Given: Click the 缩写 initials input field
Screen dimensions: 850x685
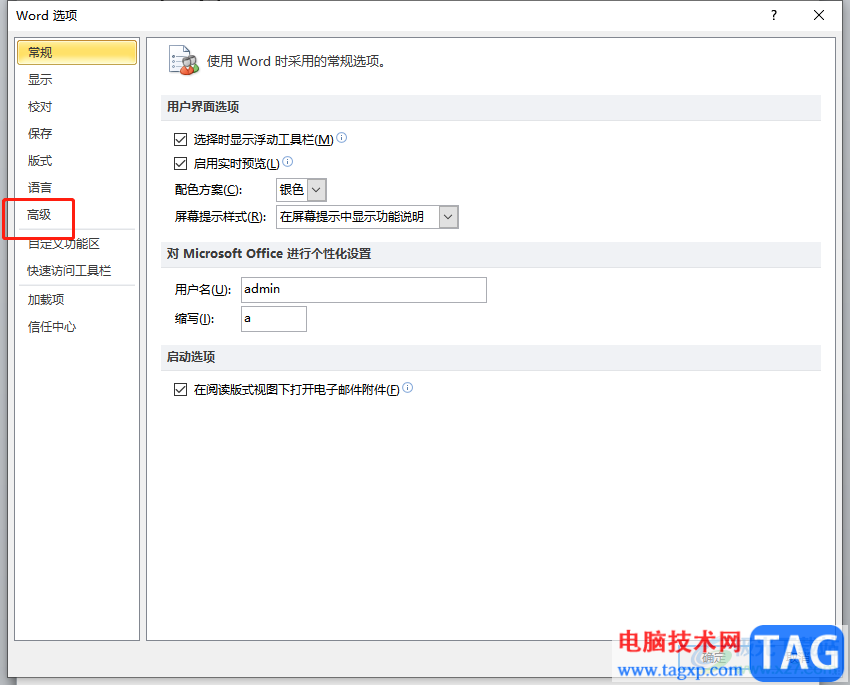Looking at the screenshot, I should (274, 319).
